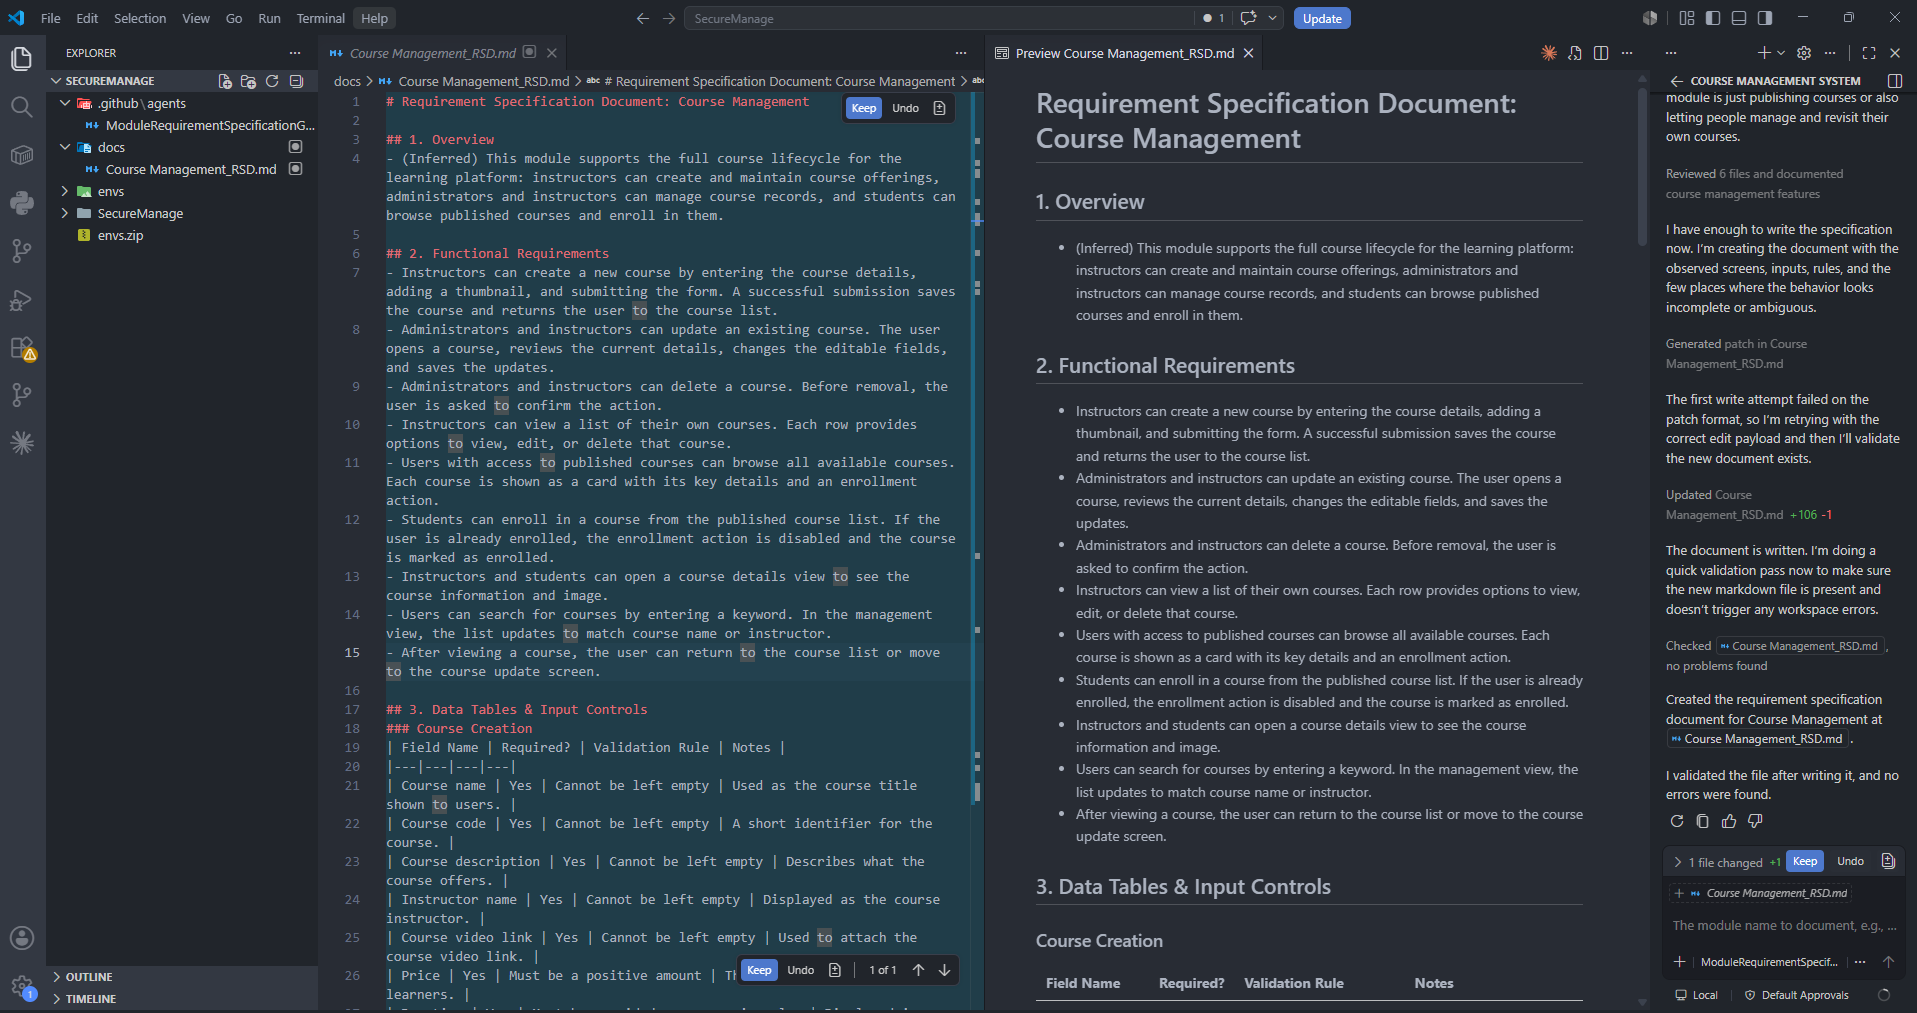Screen dimensions: 1917x1013
Task: Click the SecureManage command center search box
Action: click(x=939, y=18)
